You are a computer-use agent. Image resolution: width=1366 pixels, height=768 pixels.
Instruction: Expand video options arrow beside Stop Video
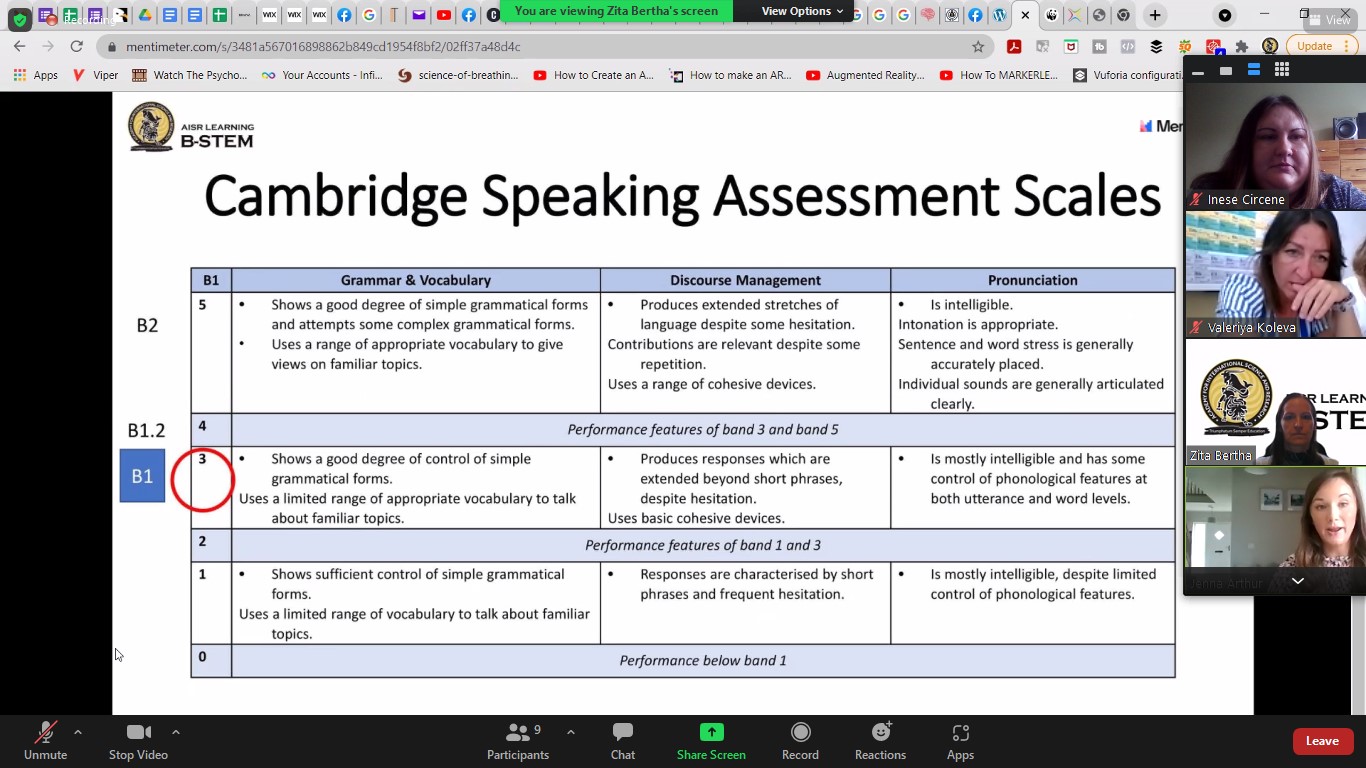click(x=176, y=732)
